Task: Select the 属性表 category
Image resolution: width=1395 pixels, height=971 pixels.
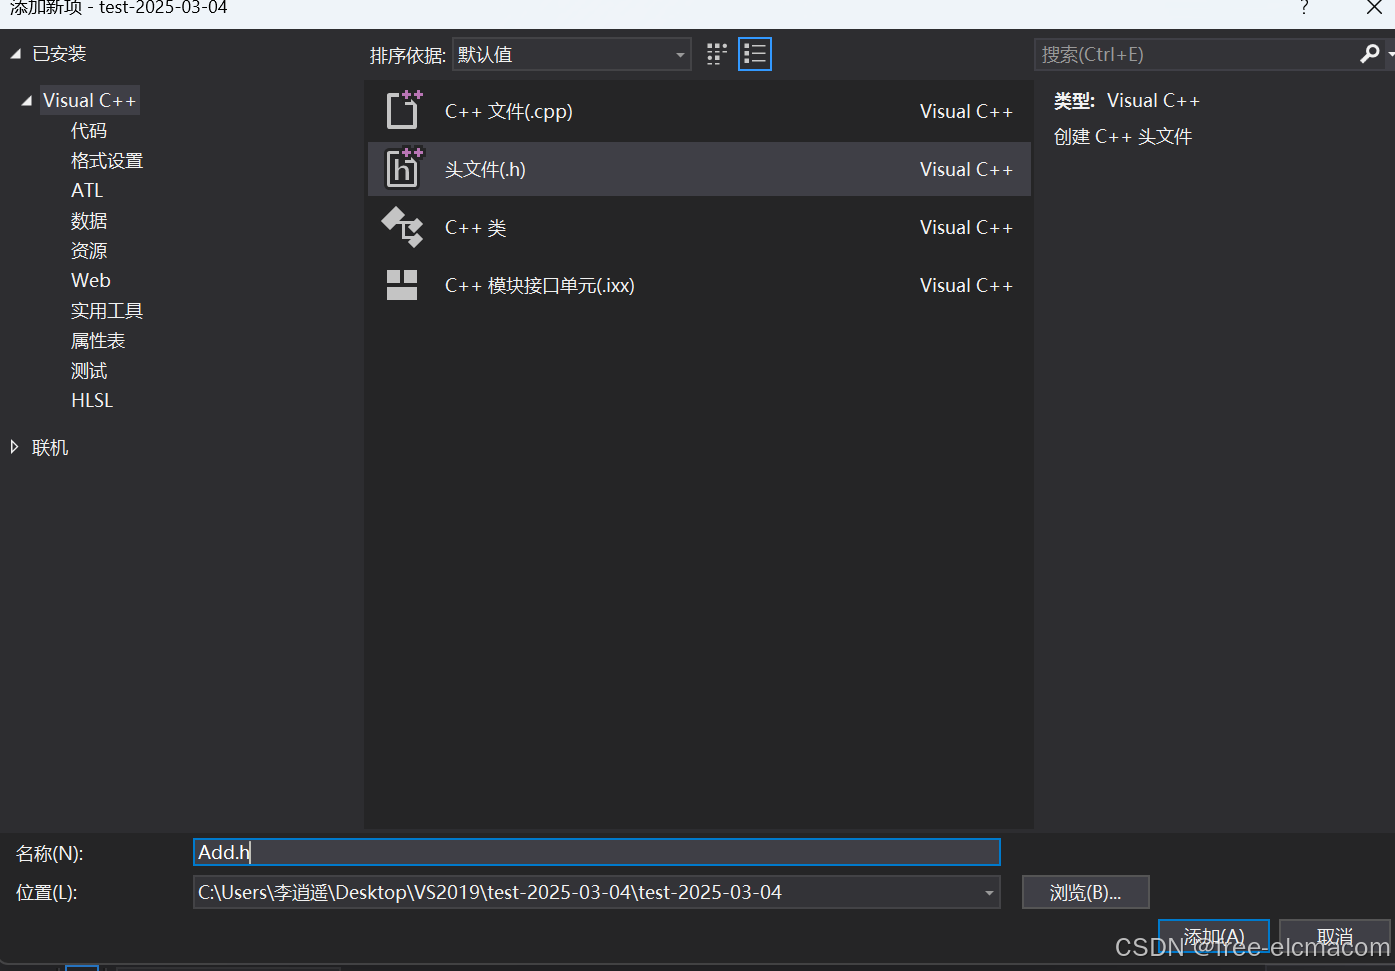Action: tap(98, 340)
